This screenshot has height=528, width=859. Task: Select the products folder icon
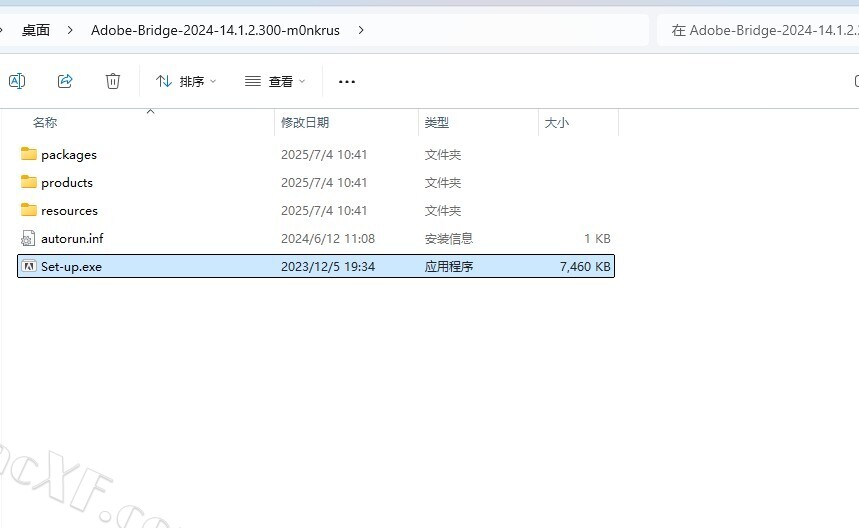(x=28, y=182)
